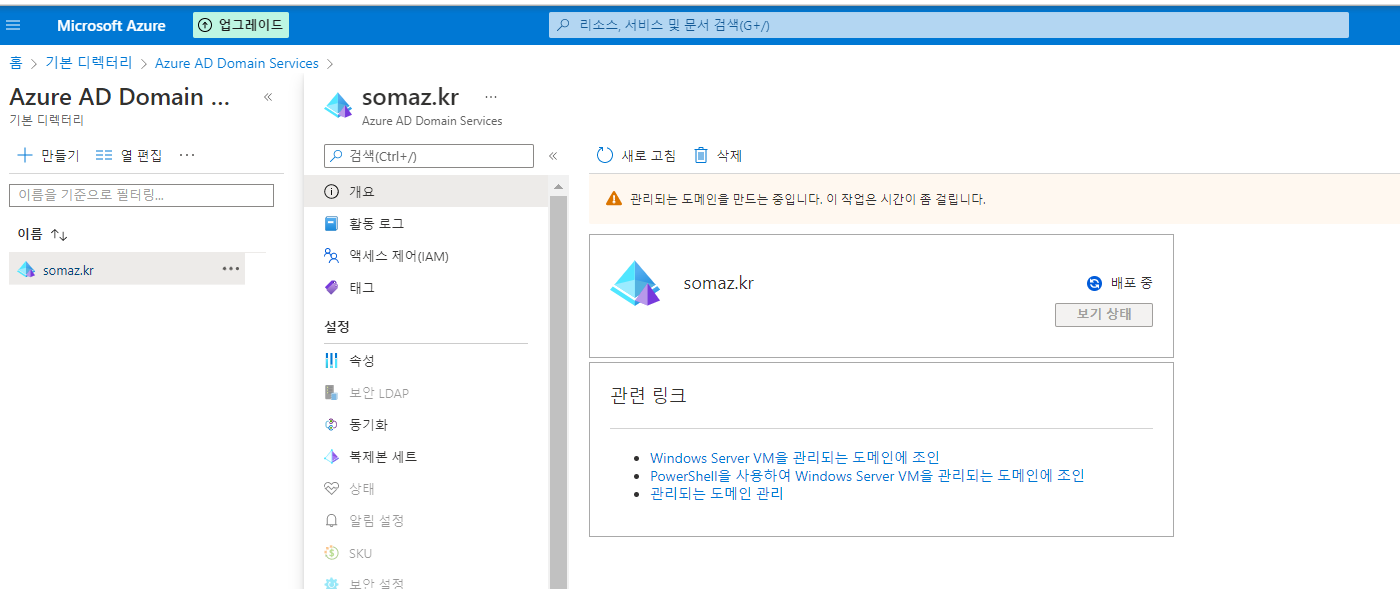The height and width of the screenshot is (589, 1400).
Task: Click the 태그 purple tag icon
Action: click(332, 287)
